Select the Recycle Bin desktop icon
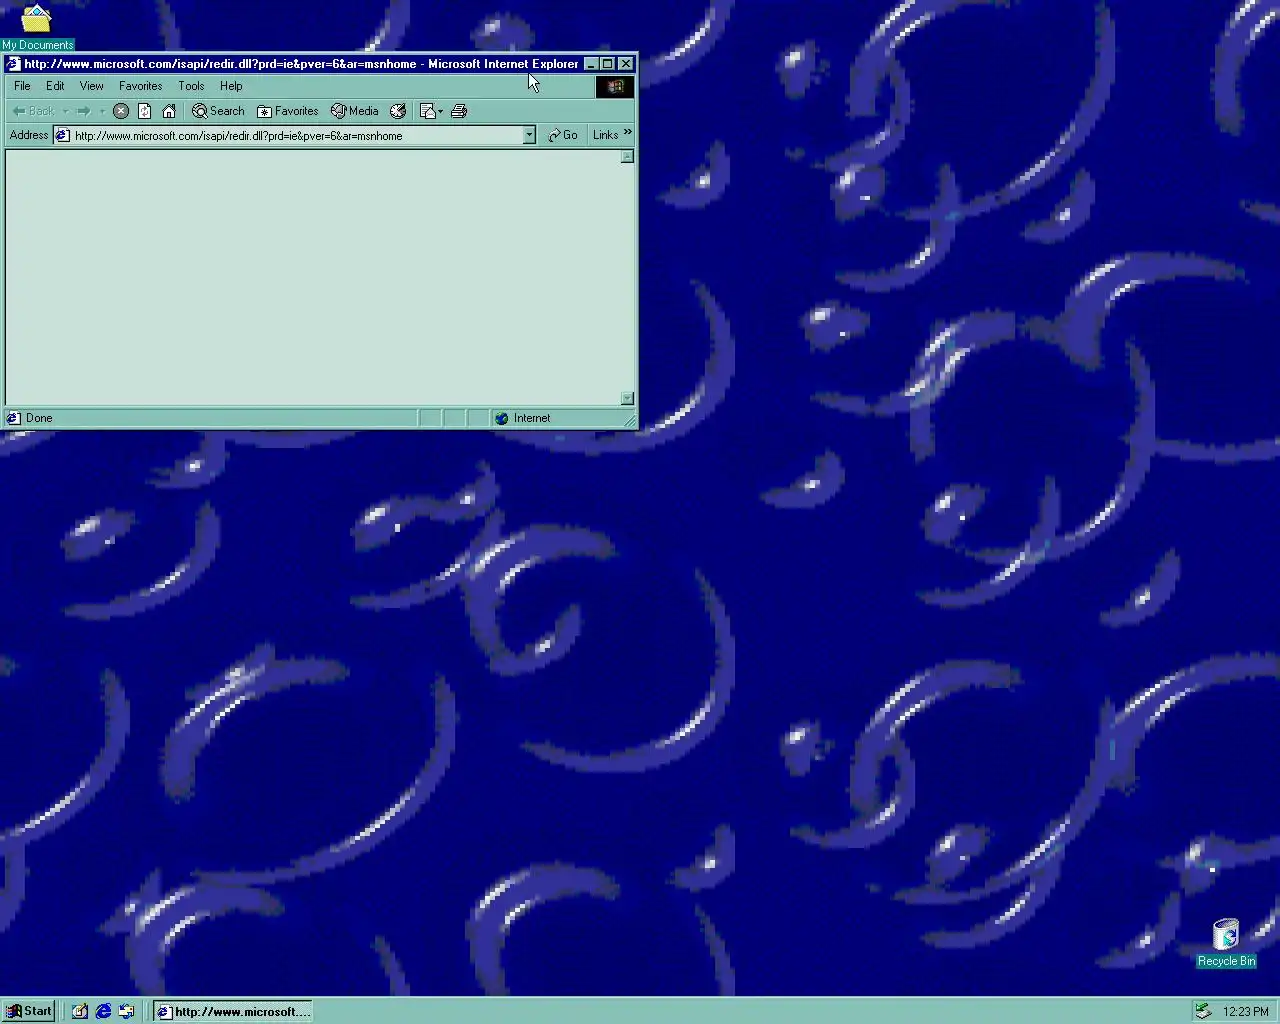Screen dimensions: 1280x1024 point(1226,943)
